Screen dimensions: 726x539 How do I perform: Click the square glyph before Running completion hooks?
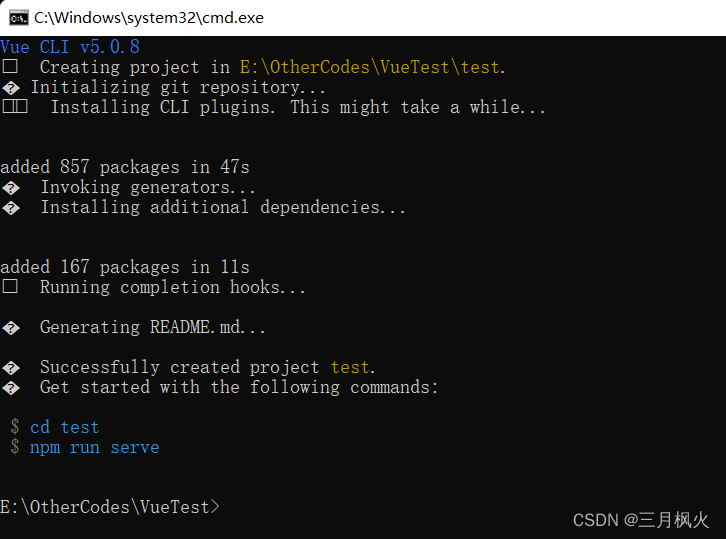point(10,287)
